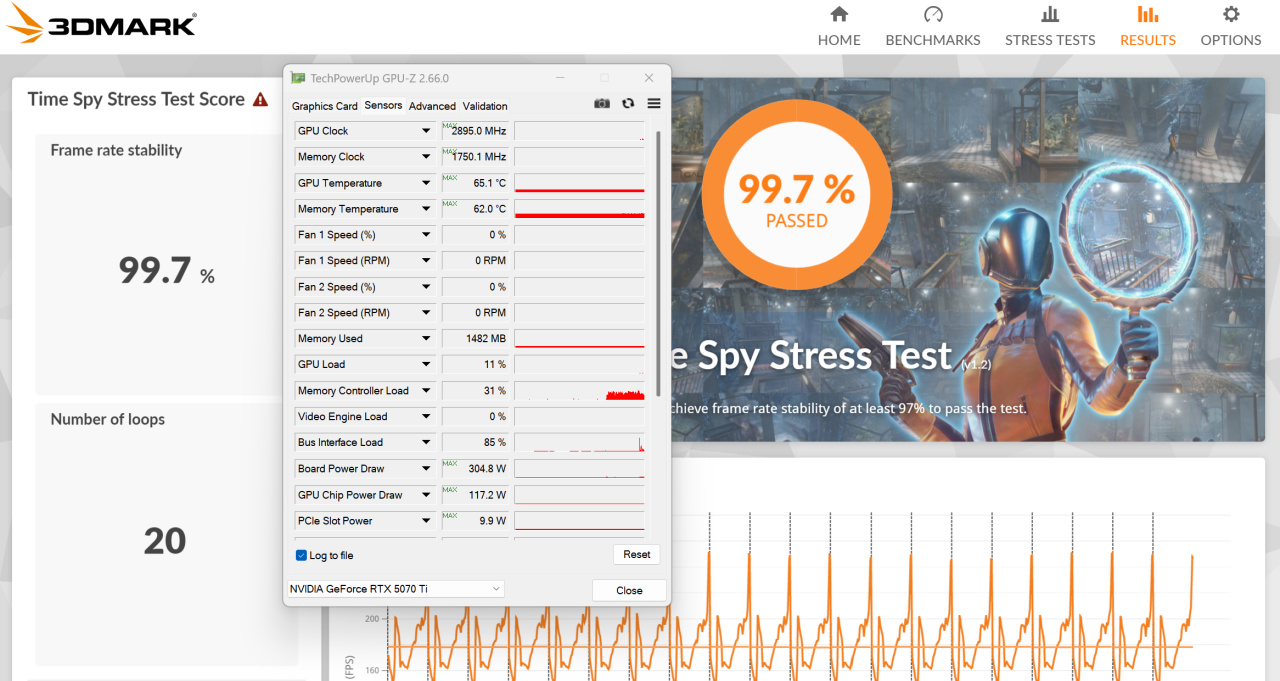Image resolution: width=1280 pixels, height=681 pixels.
Task: Expand GPU Temperature sensor dropdown
Action: pos(426,183)
